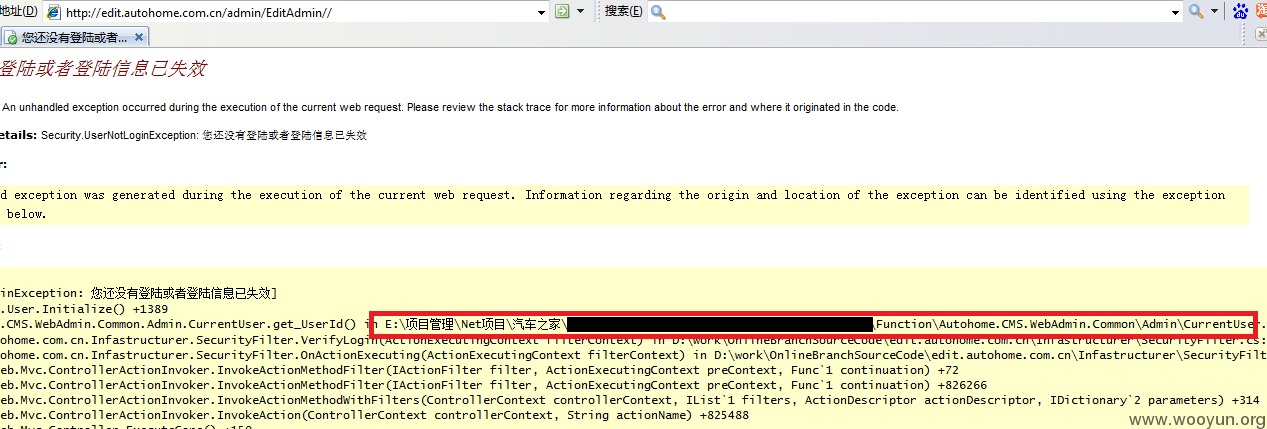Click the red error heading 登陆或者登陆信息已失效
Viewport: 1267px width, 429px height.
102,69
